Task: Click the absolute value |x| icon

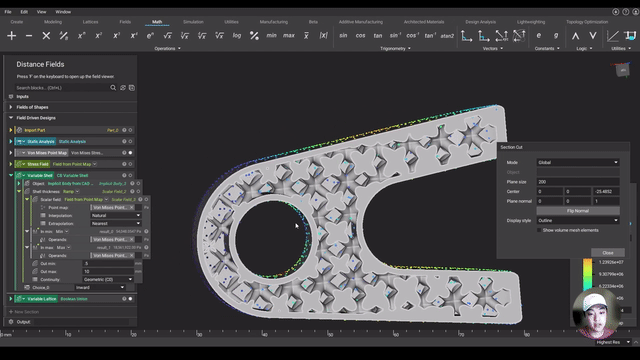Action: 323,36
